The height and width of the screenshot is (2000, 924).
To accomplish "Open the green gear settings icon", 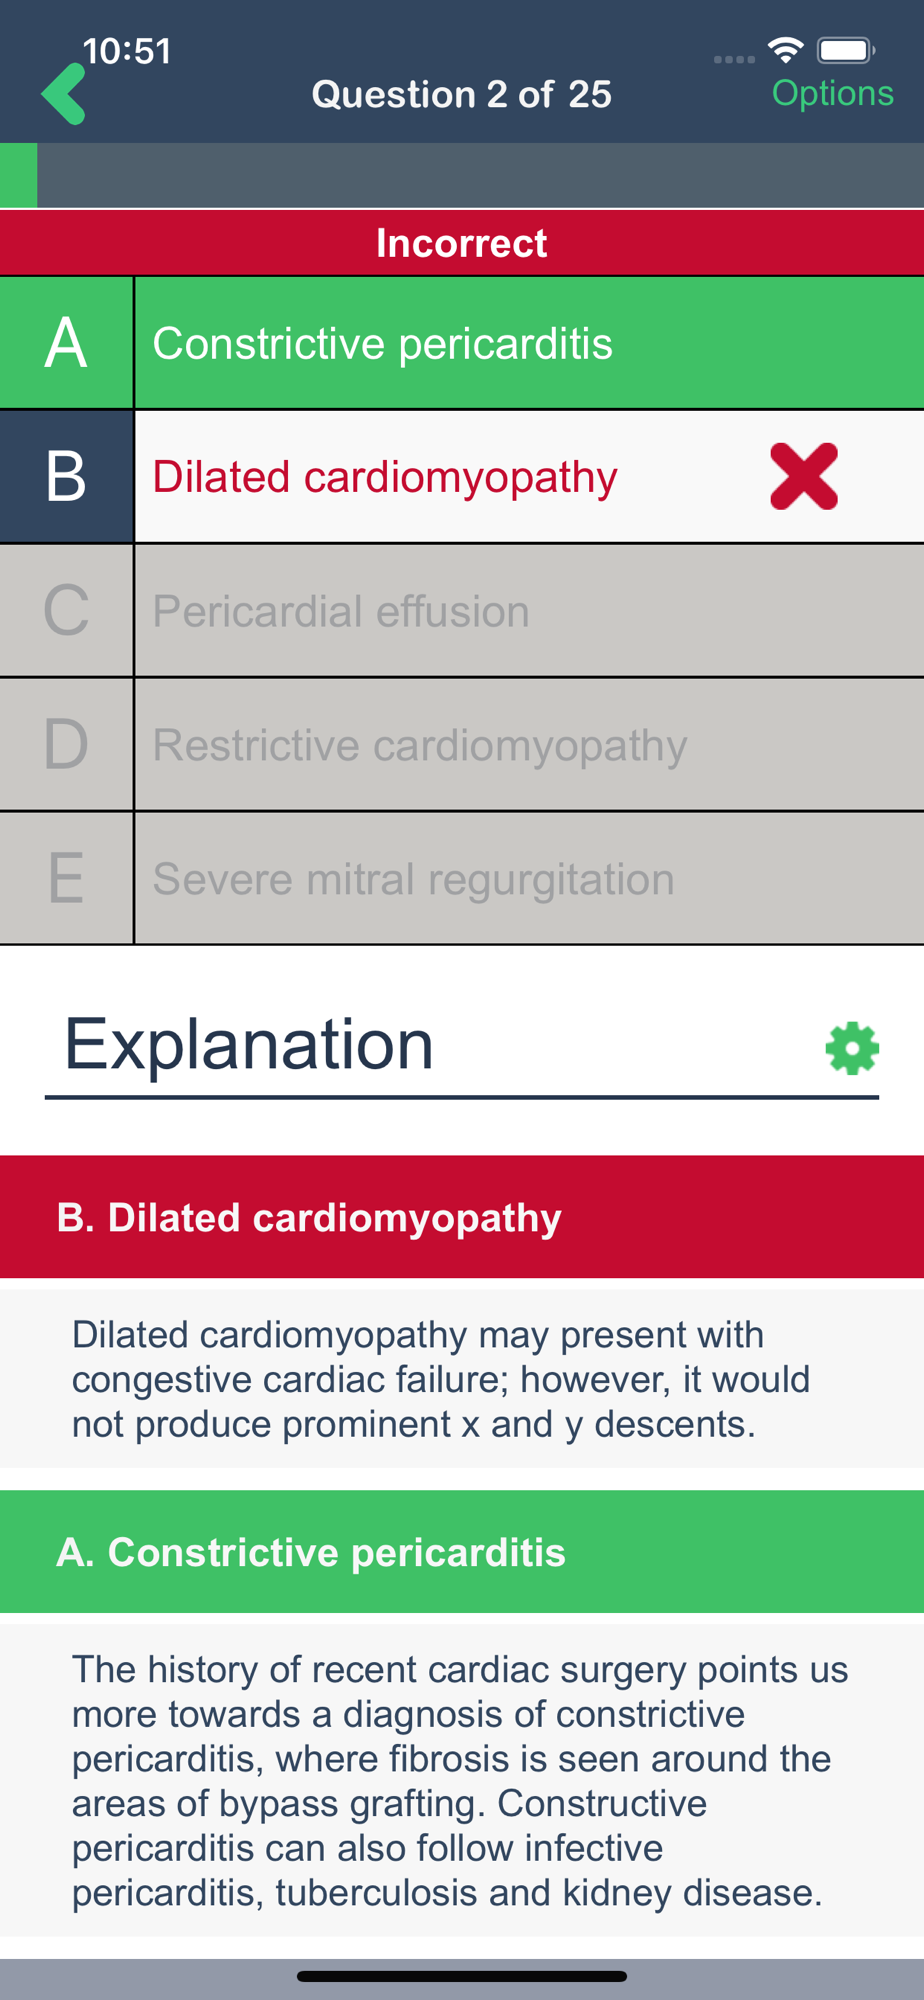I will [x=852, y=1048].
